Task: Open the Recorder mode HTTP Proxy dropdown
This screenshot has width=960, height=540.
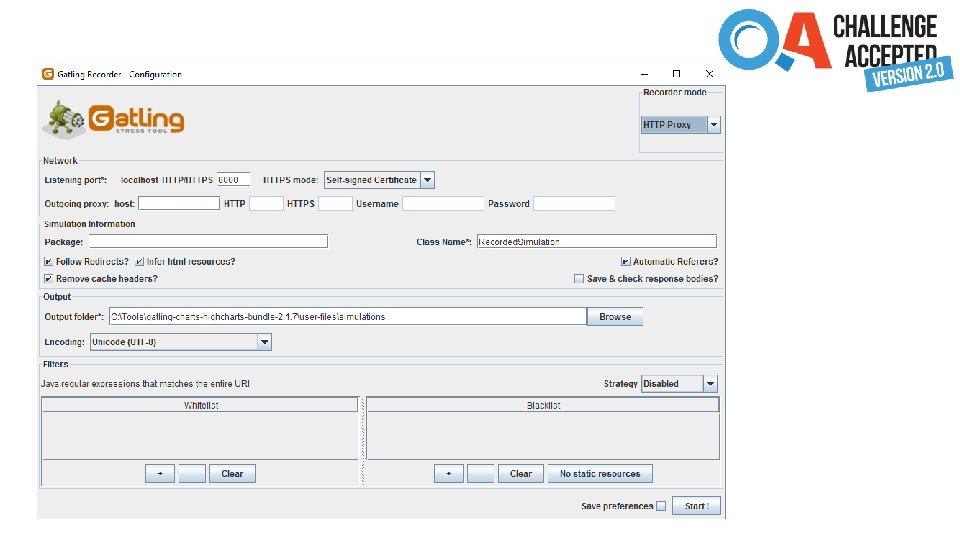Action: coord(680,125)
